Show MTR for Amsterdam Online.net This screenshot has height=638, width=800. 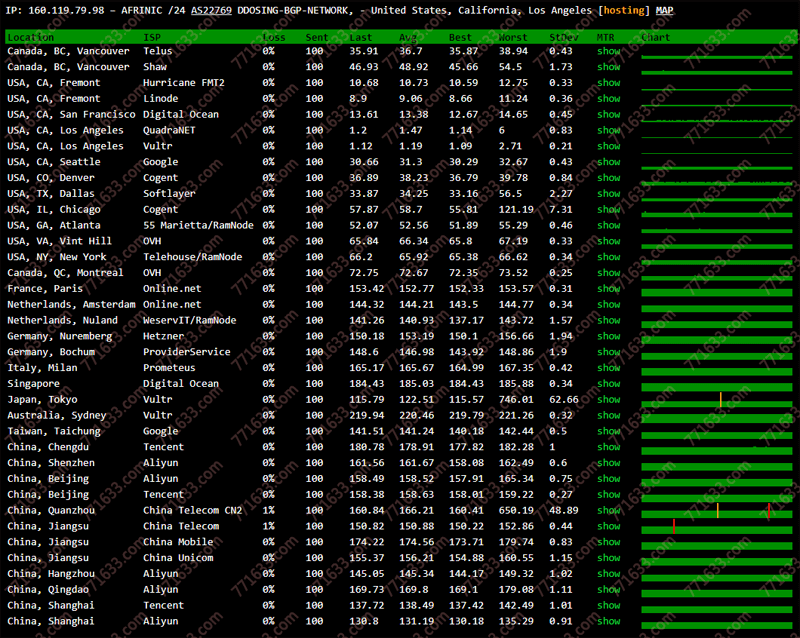[609, 304]
